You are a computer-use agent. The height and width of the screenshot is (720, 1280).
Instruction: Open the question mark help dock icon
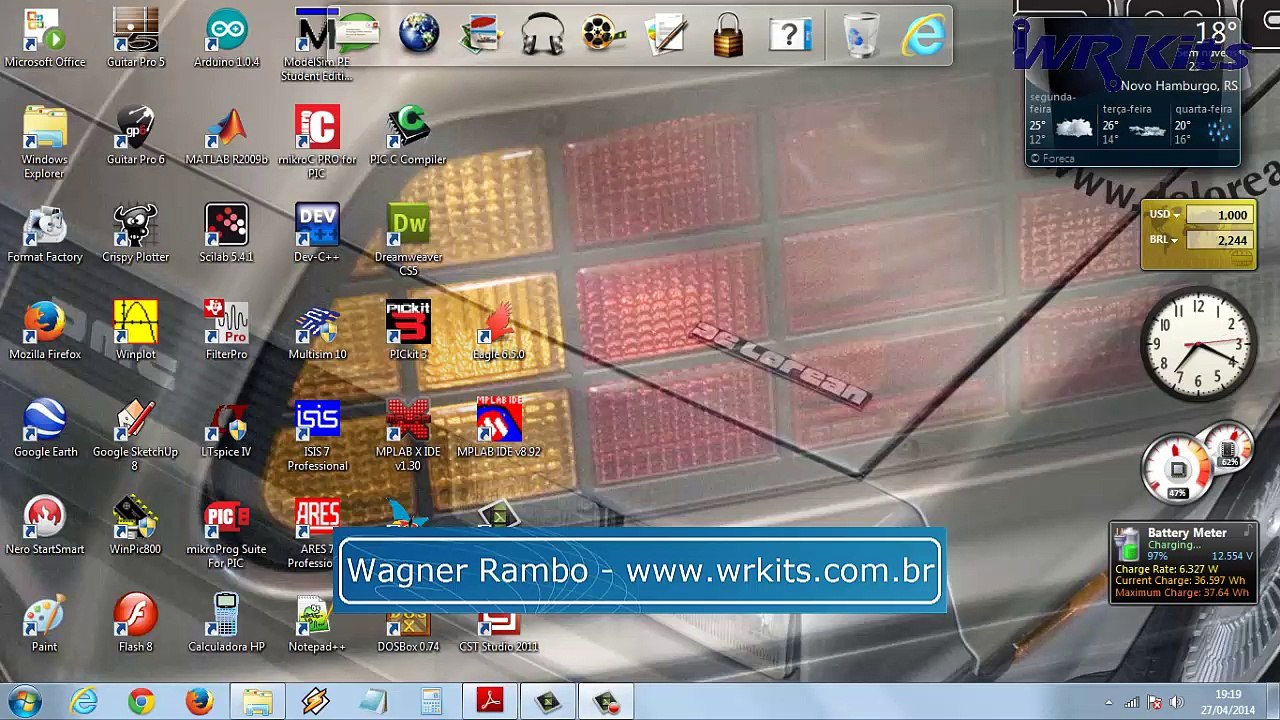pyautogui.click(x=790, y=34)
